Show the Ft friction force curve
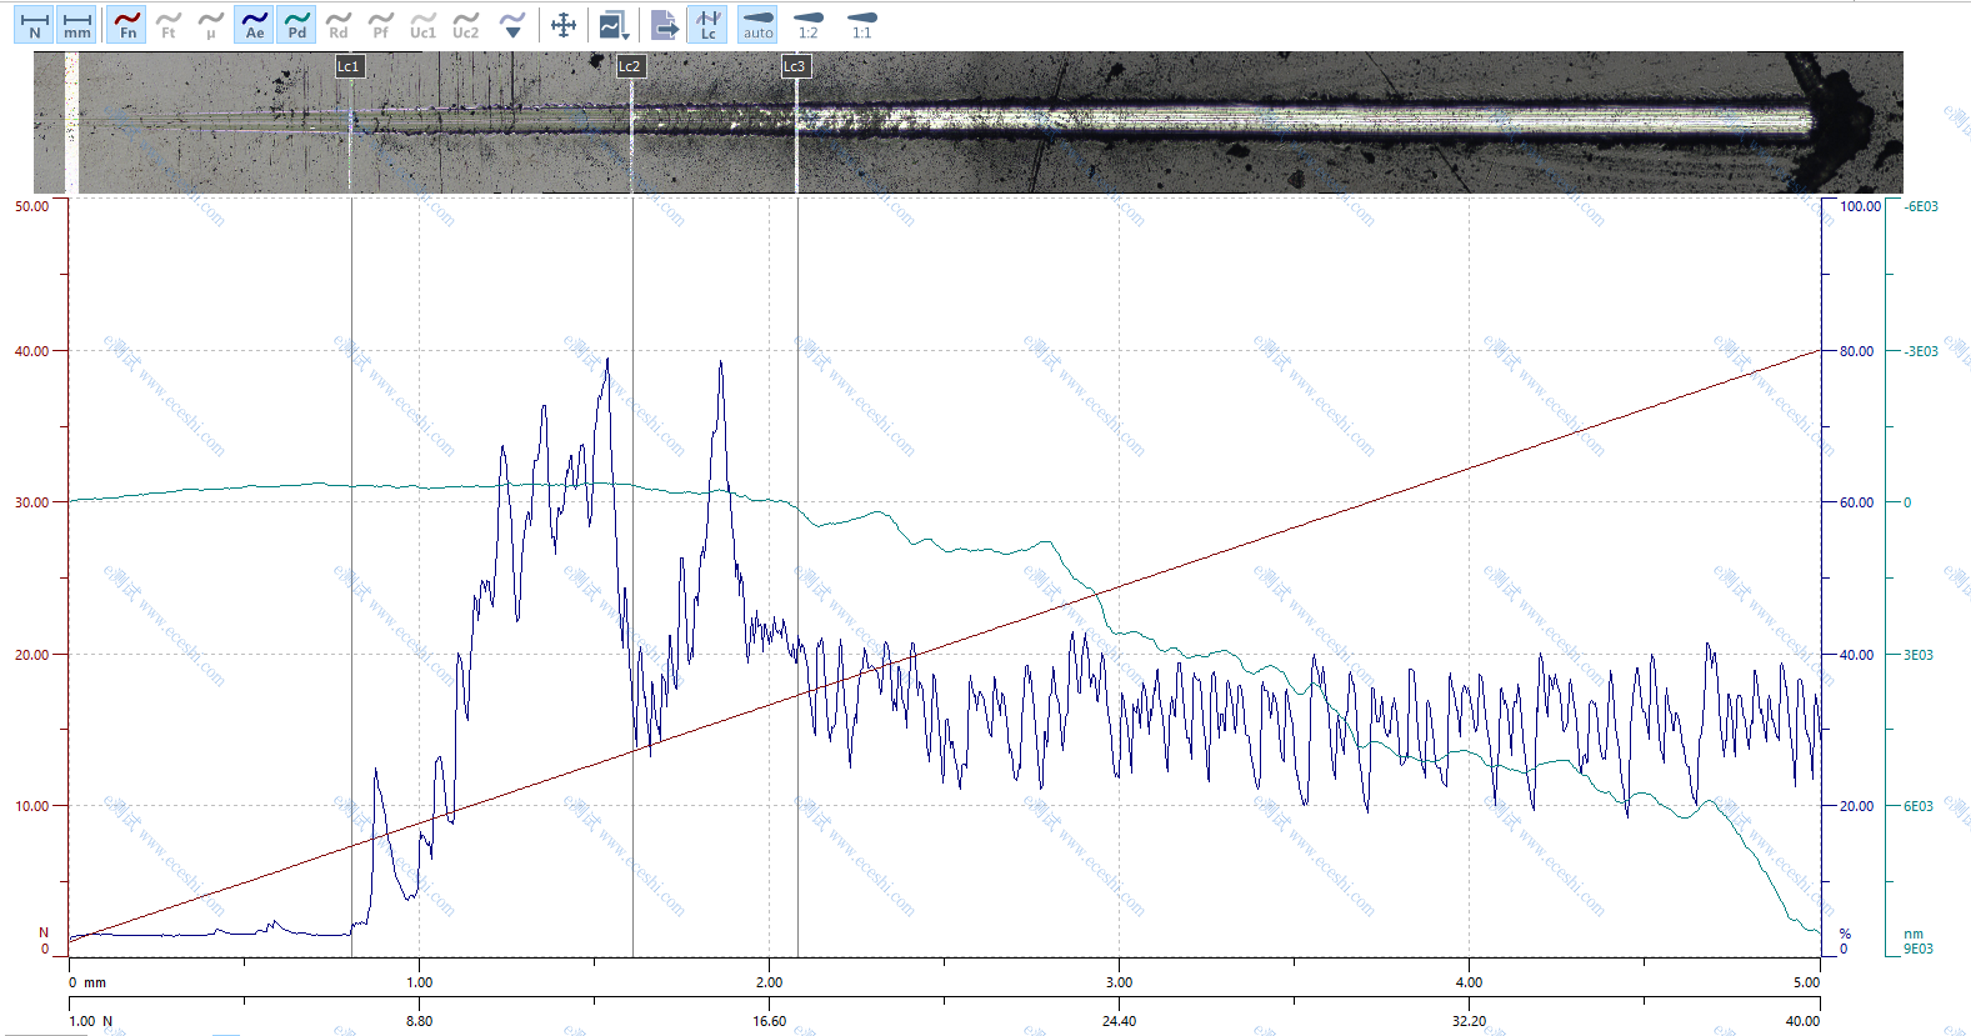 coord(169,25)
